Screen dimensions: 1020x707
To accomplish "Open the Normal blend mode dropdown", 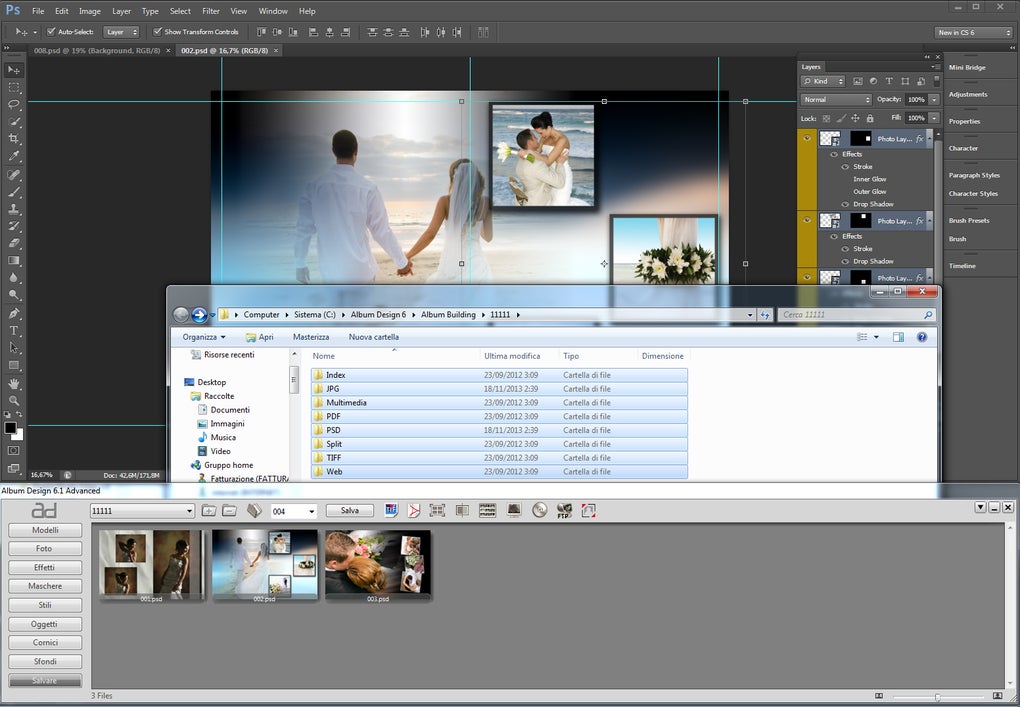I will (x=836, y=100).
